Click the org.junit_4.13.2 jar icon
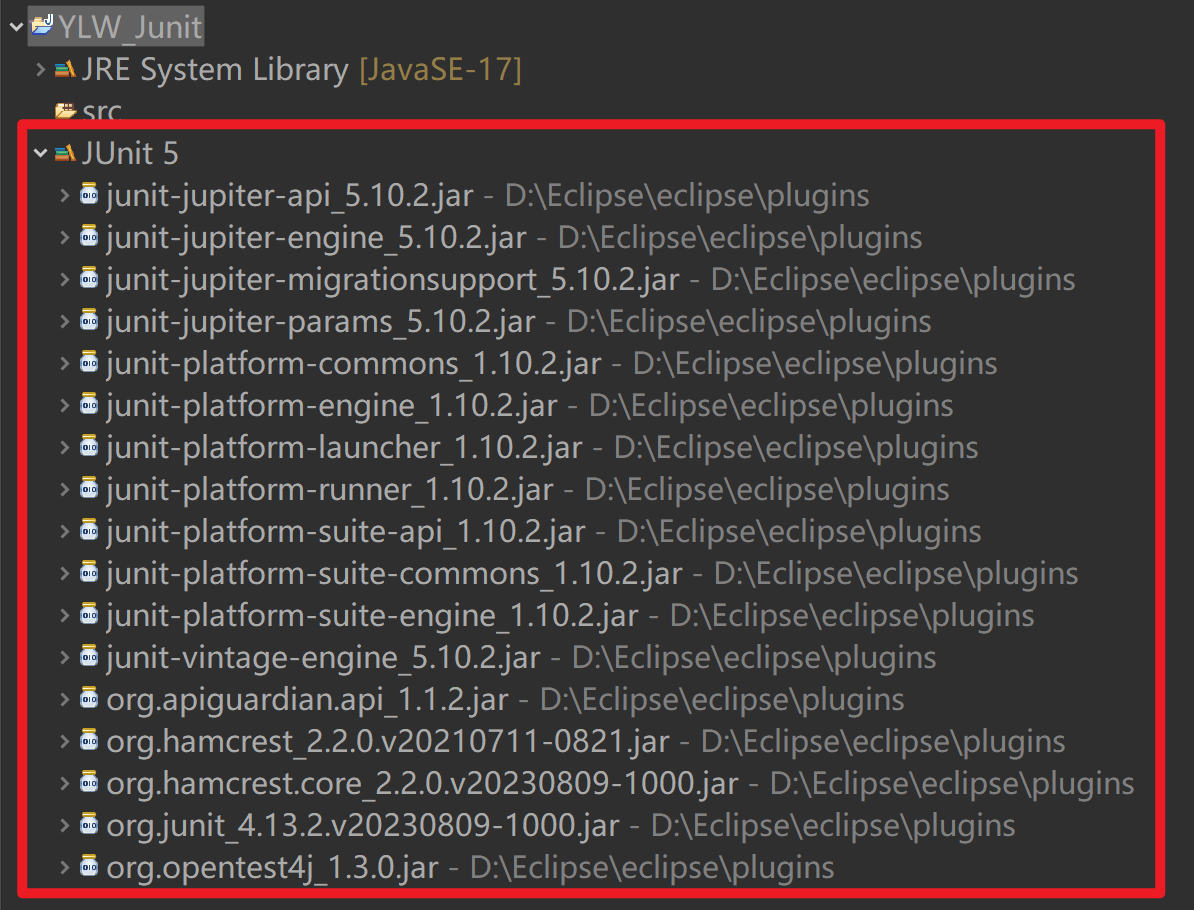This screenshot has width=1194, height=910. (x=89, y=822)
